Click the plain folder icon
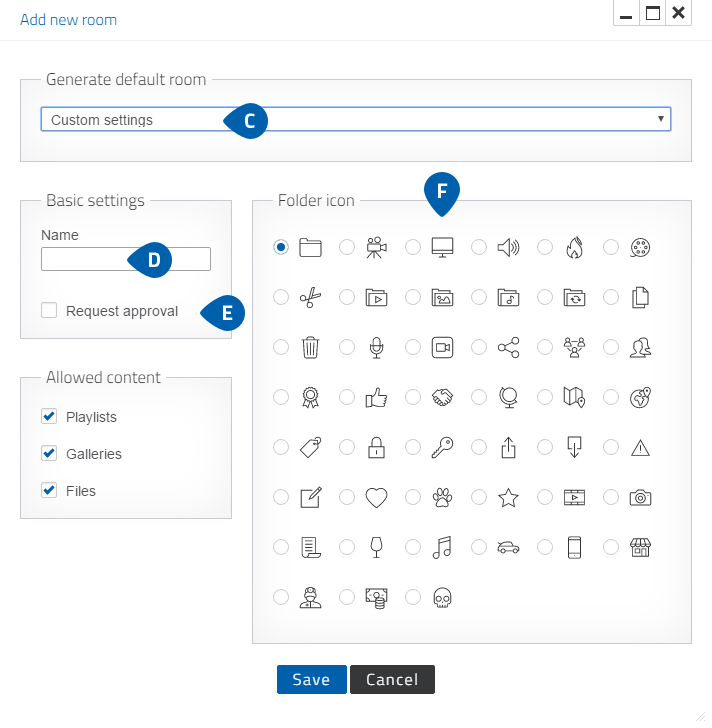This screenshot has height=728, width=712. pos(310,247)
